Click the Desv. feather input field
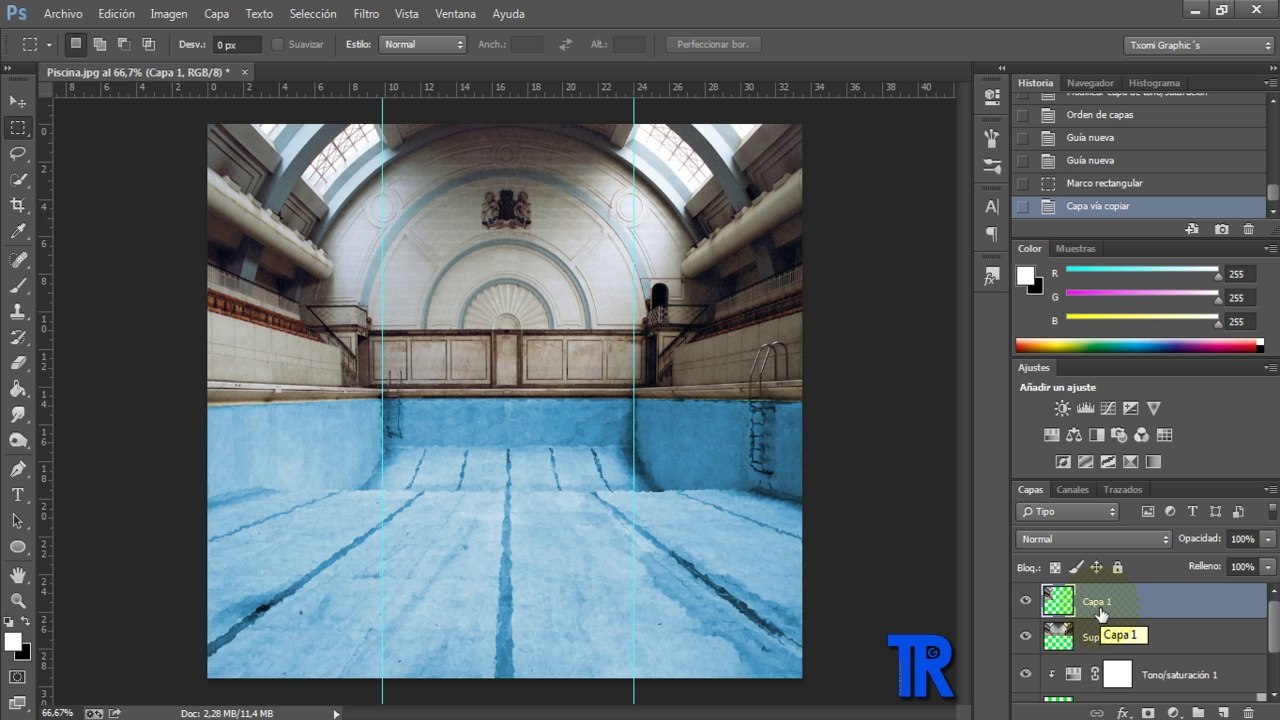This screenshot has height=720, width=1280. coord(237,45)
